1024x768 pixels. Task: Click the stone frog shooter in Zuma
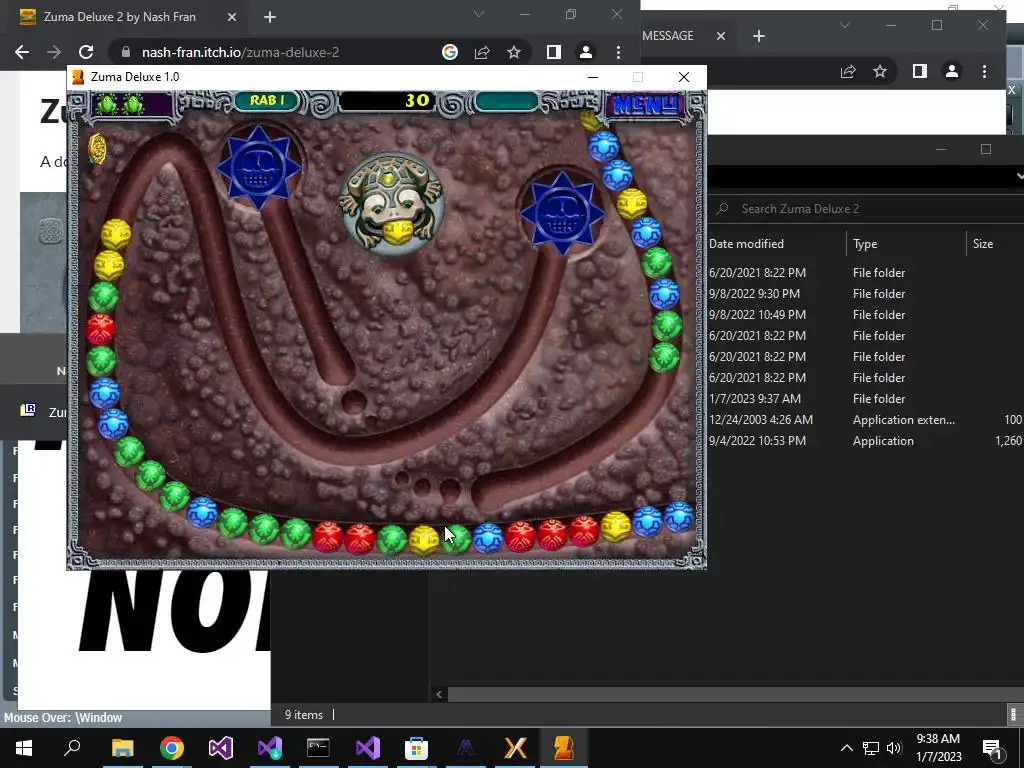(x=391, y=202)
